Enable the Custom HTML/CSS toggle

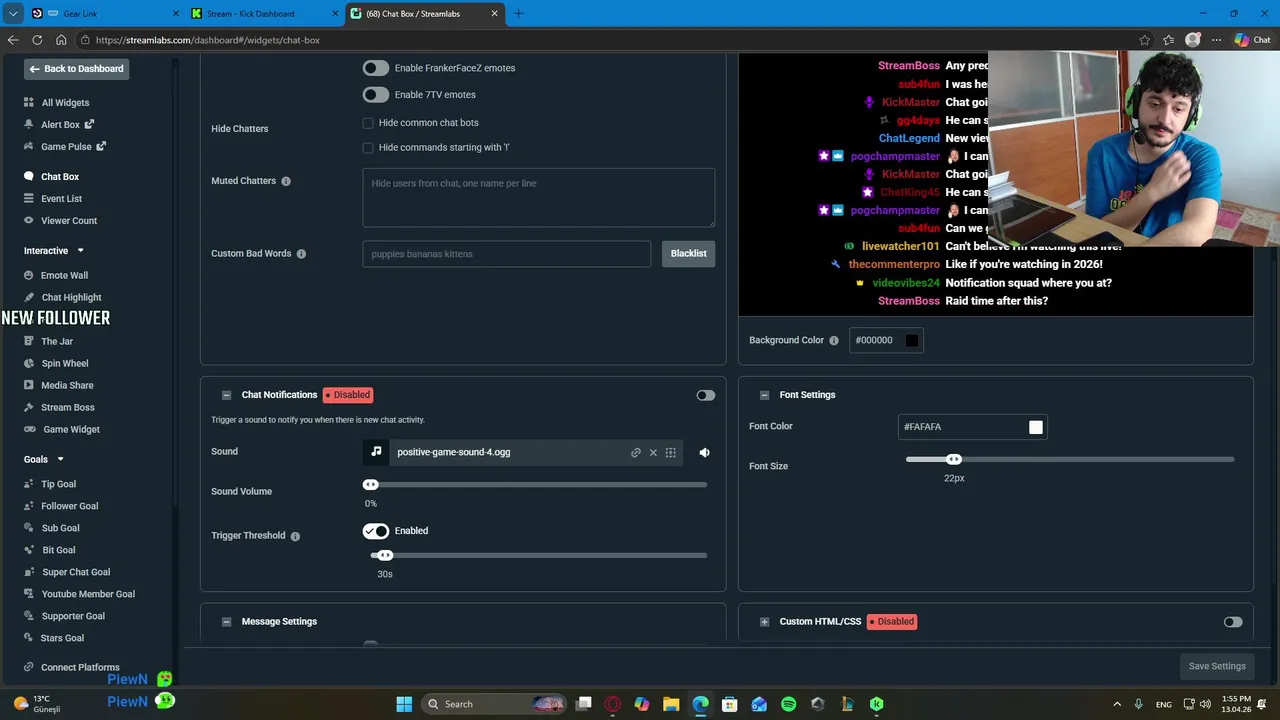[x=1233, y=622]
